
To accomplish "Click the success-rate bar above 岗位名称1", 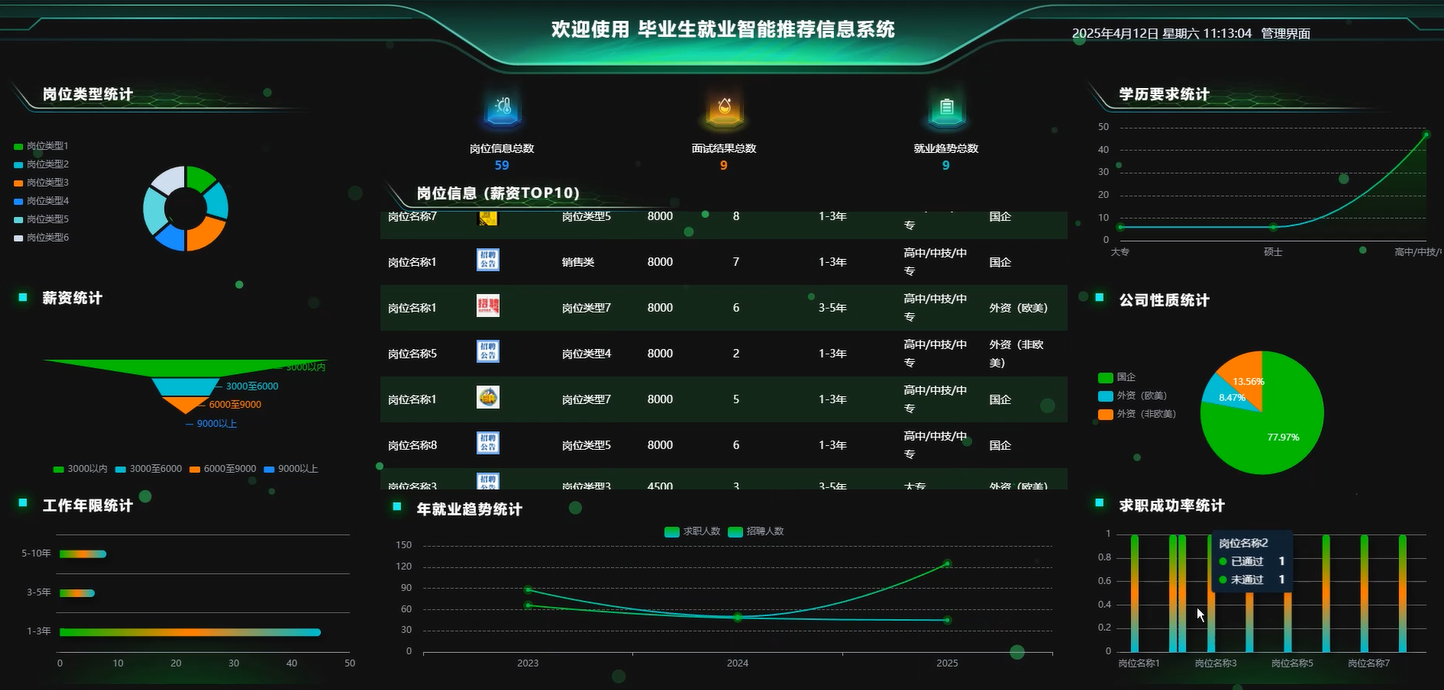I will coord(1134,593).
